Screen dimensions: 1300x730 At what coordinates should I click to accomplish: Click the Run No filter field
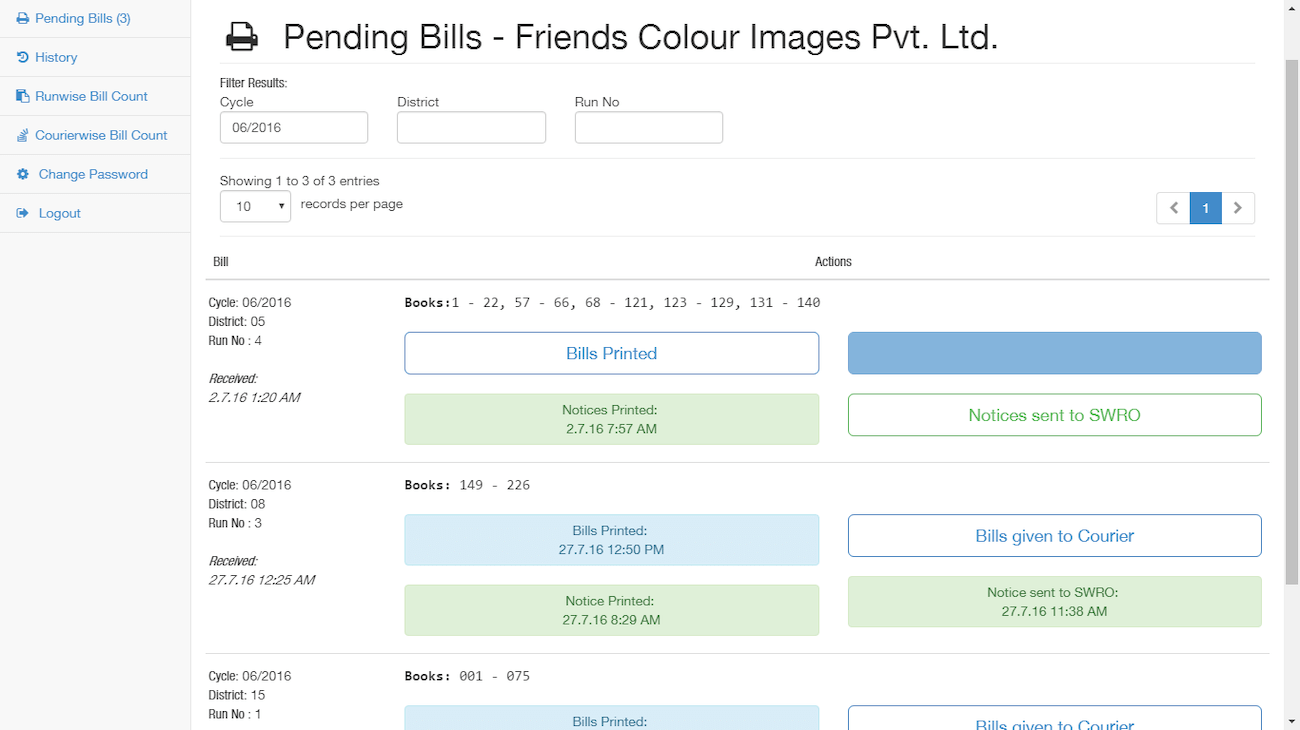click(x=648, y=128)
